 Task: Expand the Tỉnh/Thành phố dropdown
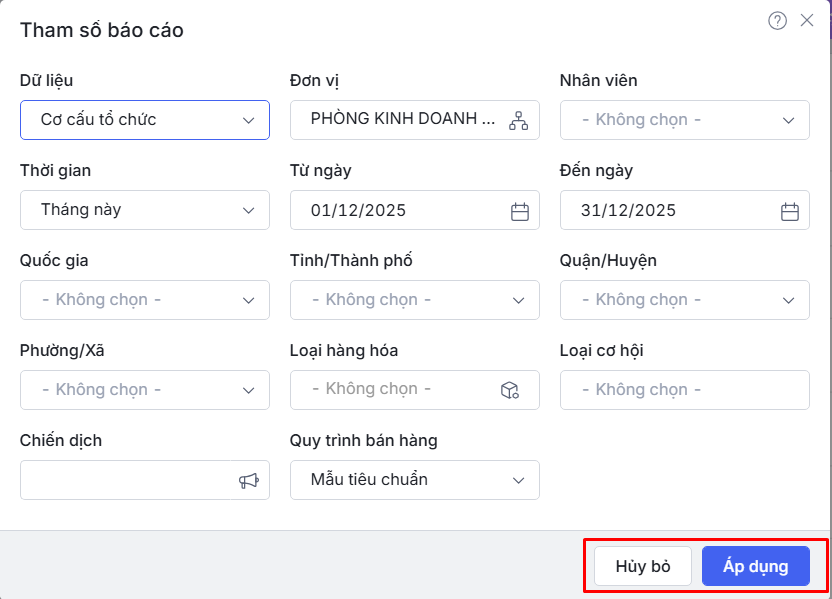coord(415,300)
